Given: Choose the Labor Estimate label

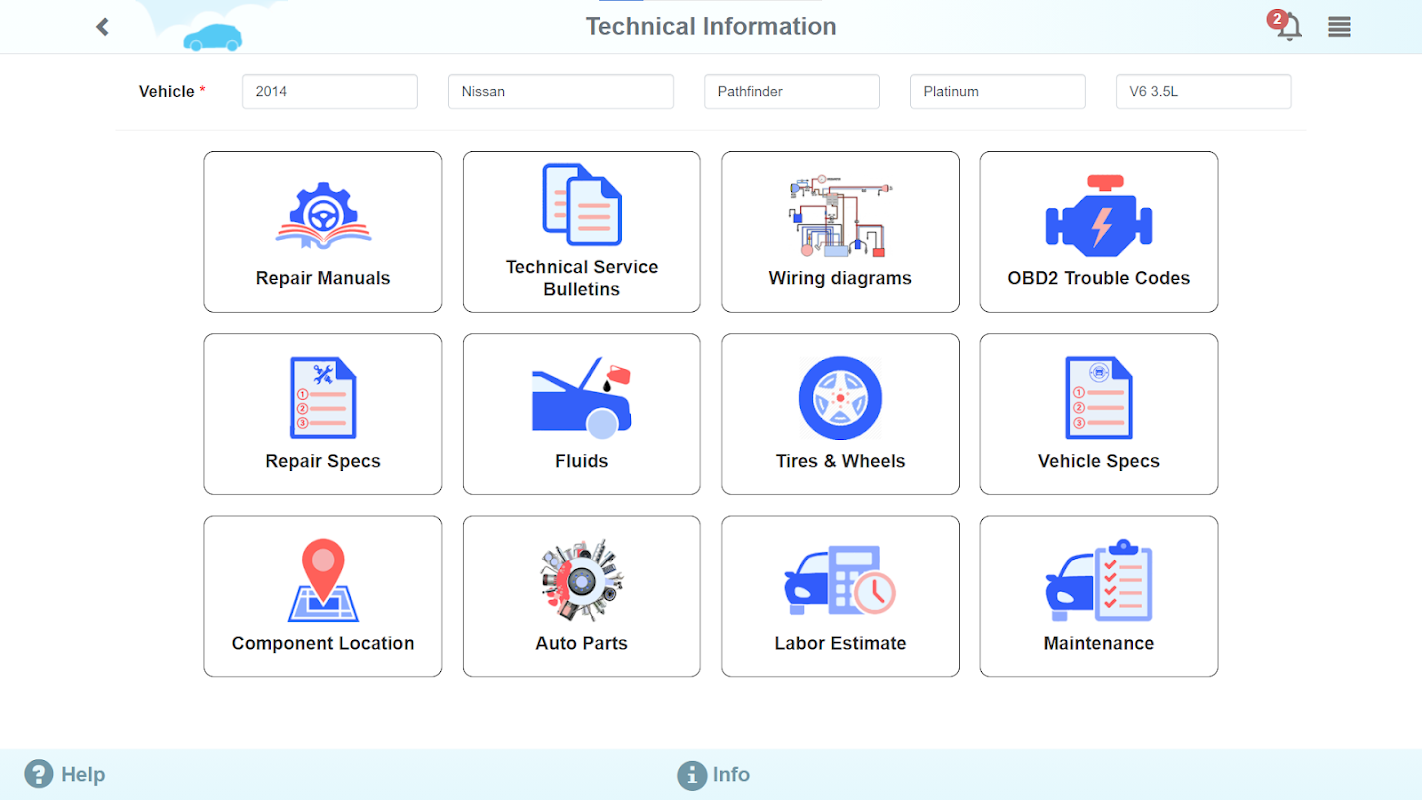Looking at the screenshot, I should coord(840,643).
